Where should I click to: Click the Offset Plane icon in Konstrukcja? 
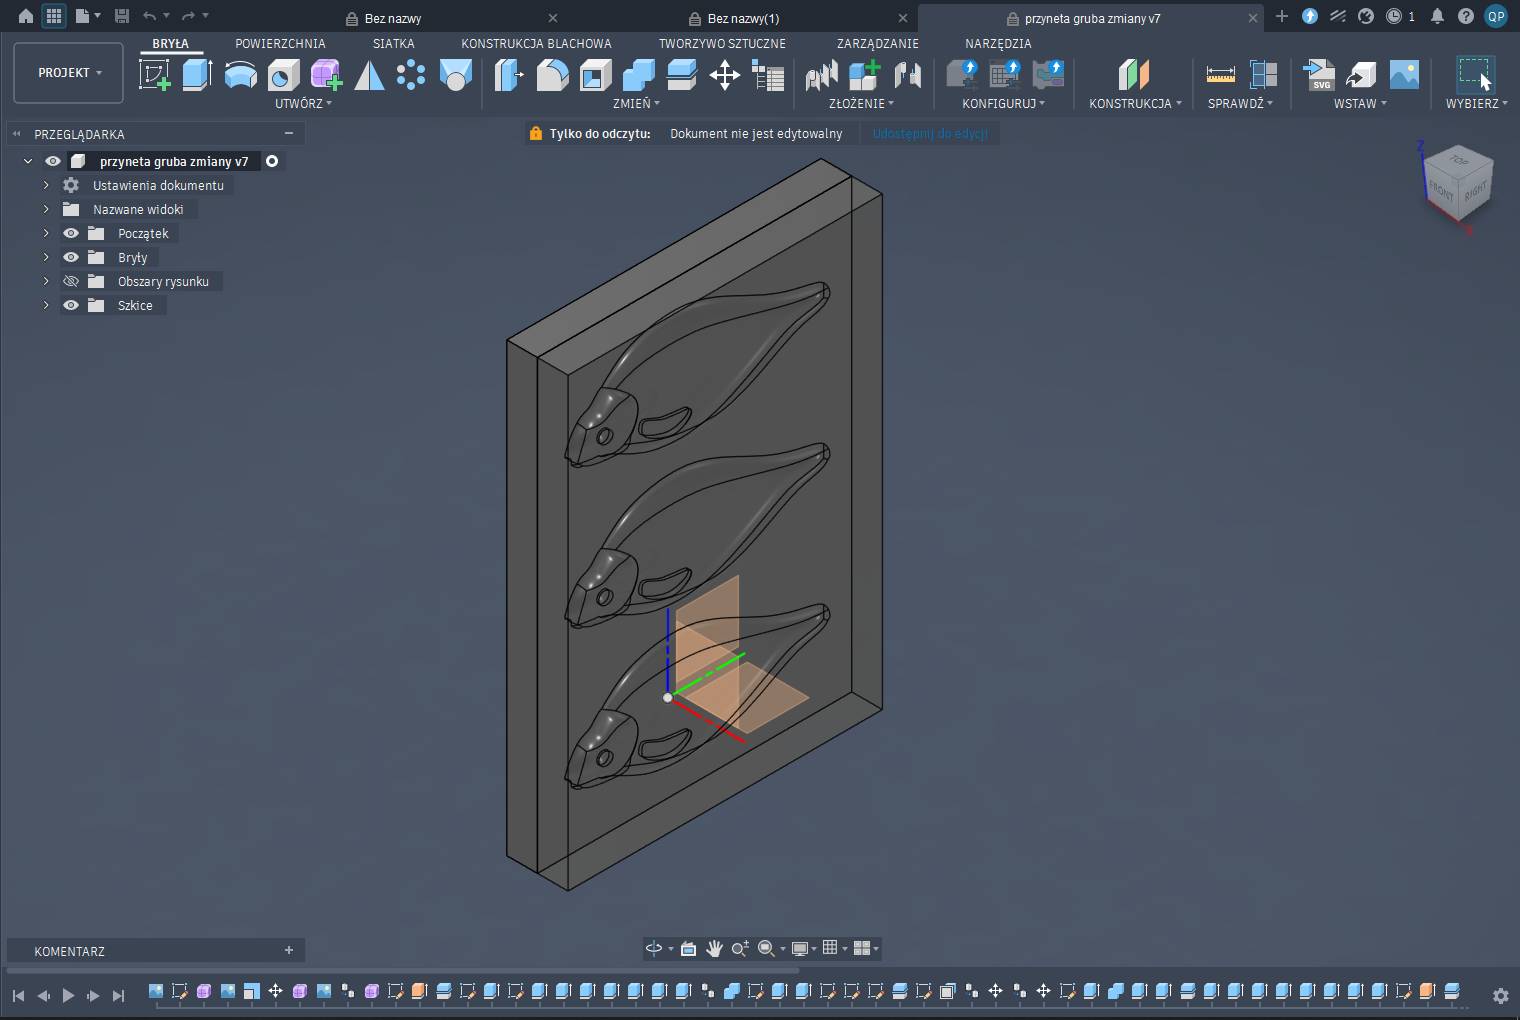pyautogui.click(x=1133, y=75)
